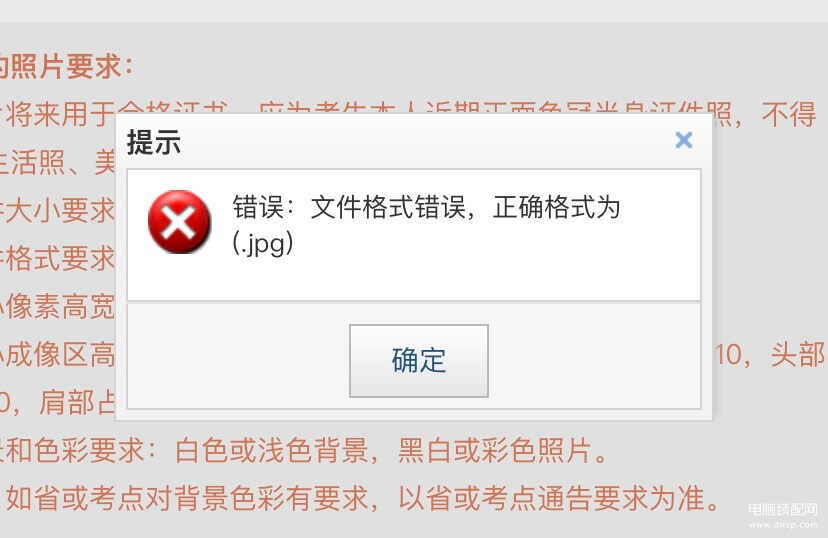Click the 白色或浅色背景 color requirement text
This screenshot has width=828, height=538.
click(272, 451)
